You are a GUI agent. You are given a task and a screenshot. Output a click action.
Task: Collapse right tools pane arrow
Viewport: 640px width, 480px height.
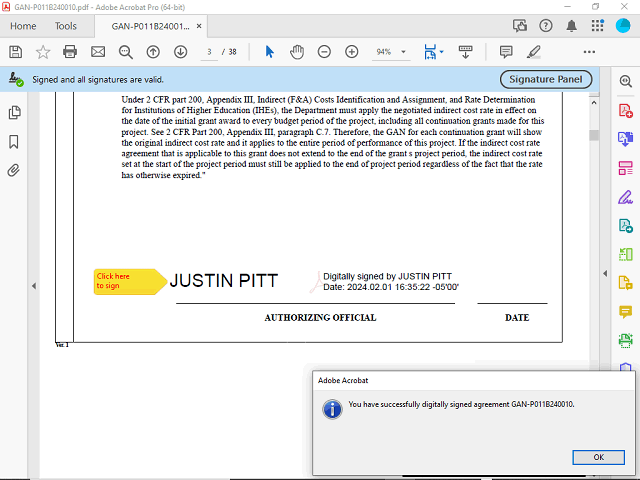[605, 273]
